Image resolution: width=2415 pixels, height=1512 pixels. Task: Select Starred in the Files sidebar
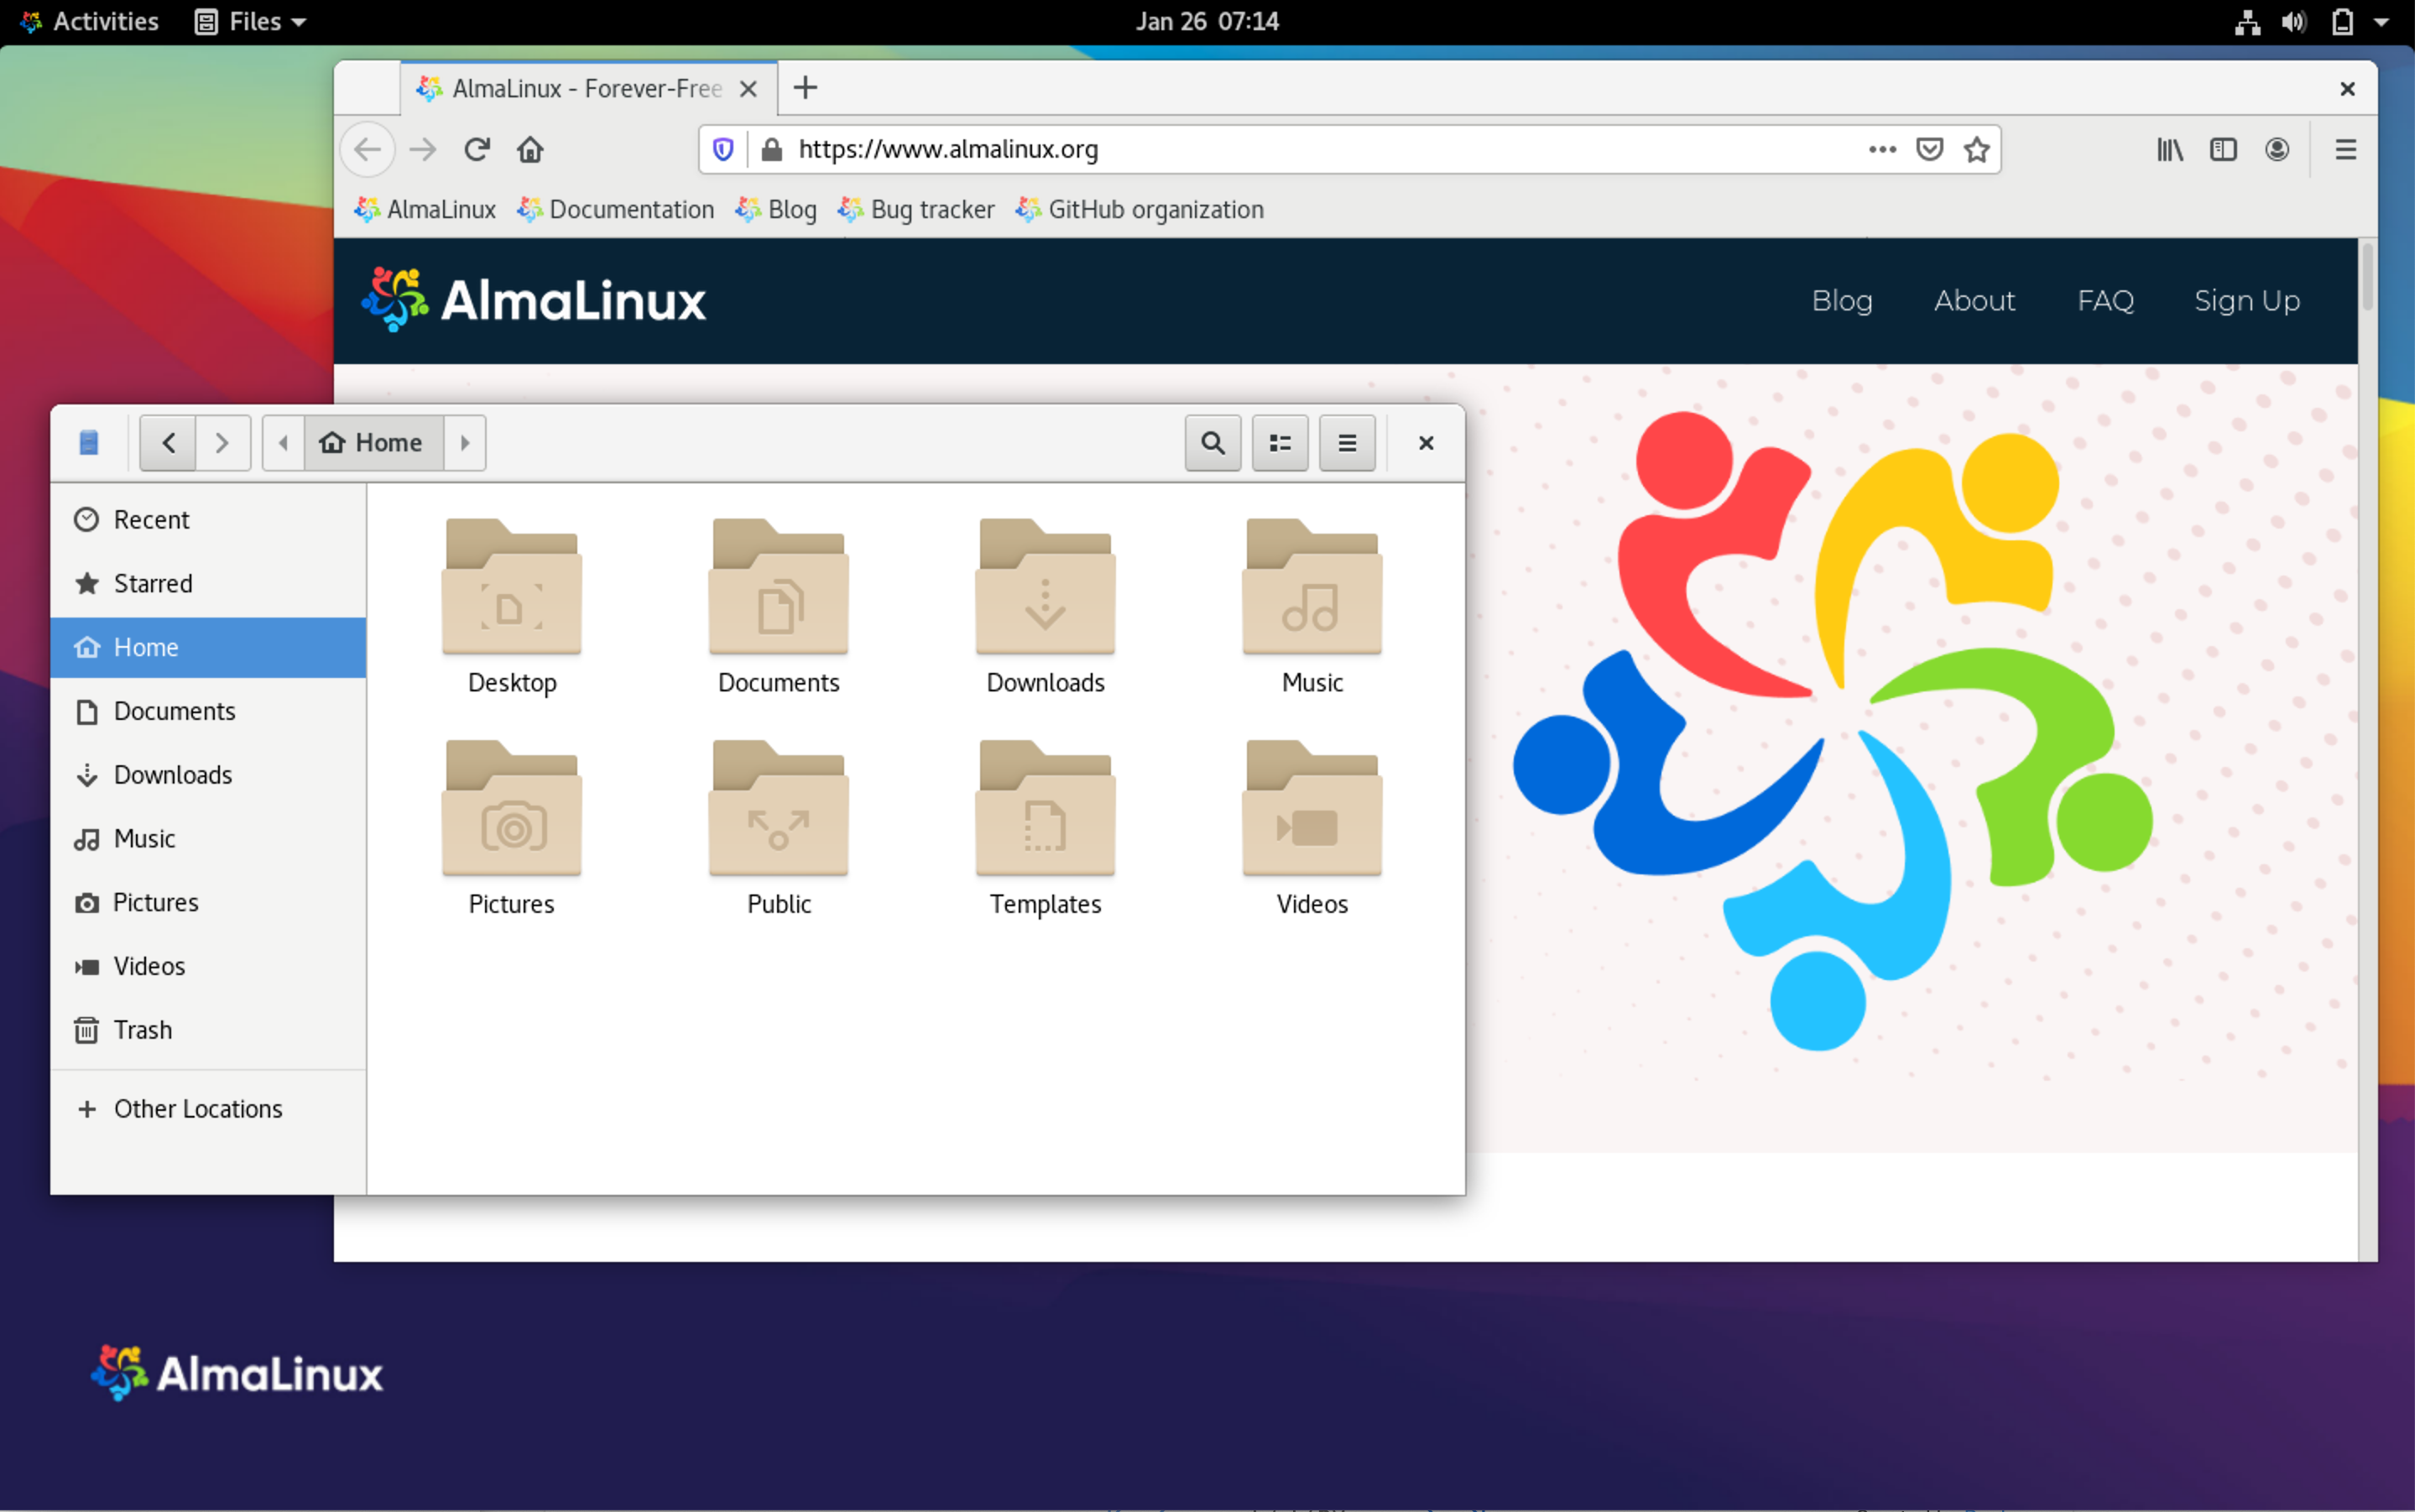208,584
